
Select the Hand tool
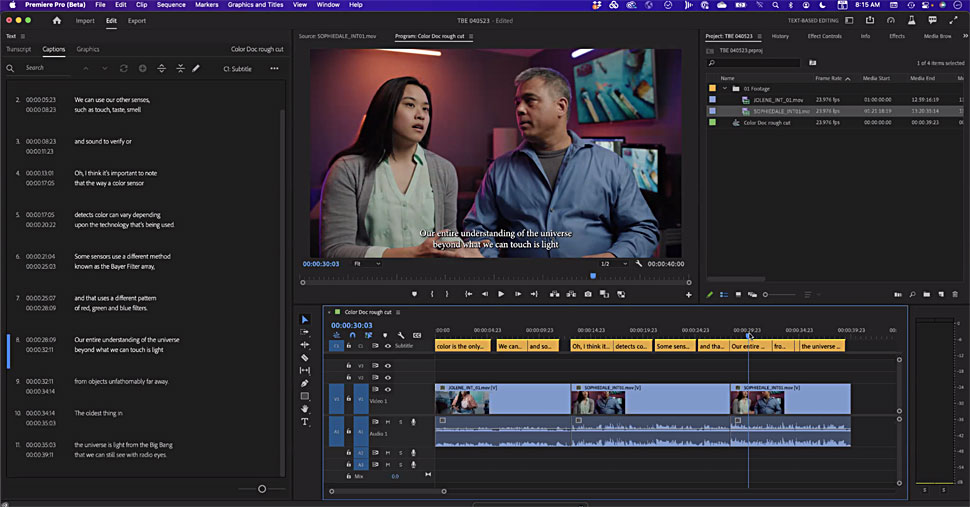[x=305, y=409]
